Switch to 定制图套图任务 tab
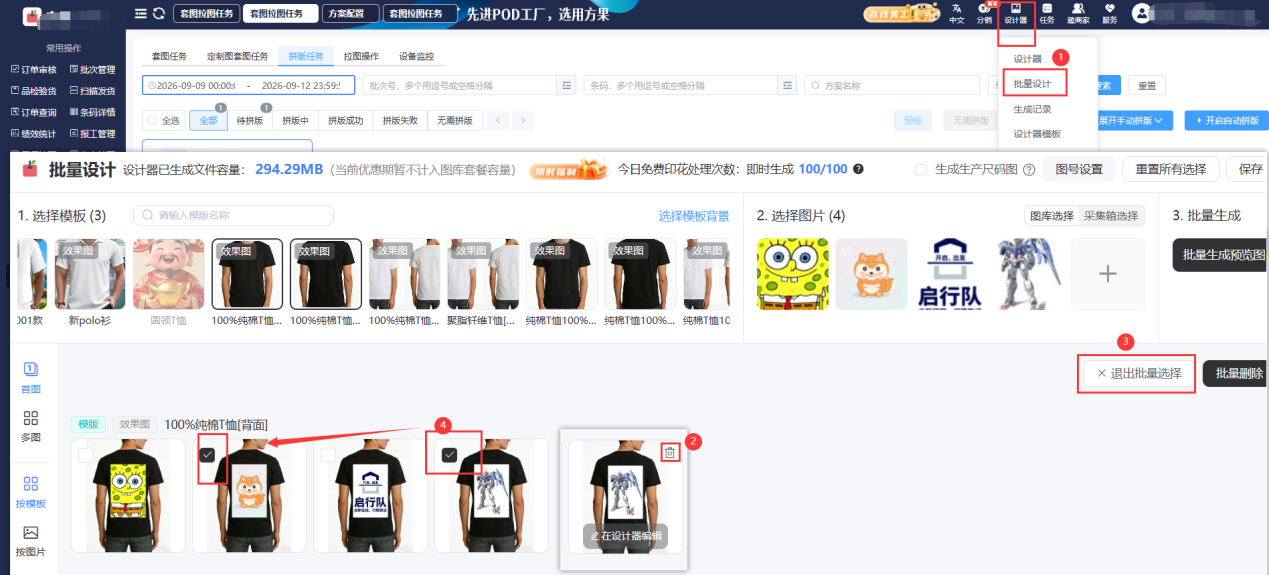The image size is (1269, 575). (x=237, y=56)
